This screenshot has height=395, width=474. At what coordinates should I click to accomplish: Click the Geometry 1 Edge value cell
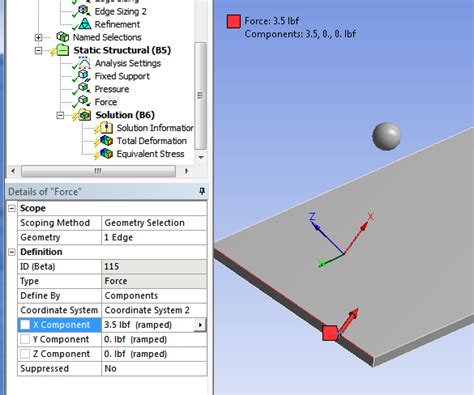pyautogui.click(x=154, y=237)
